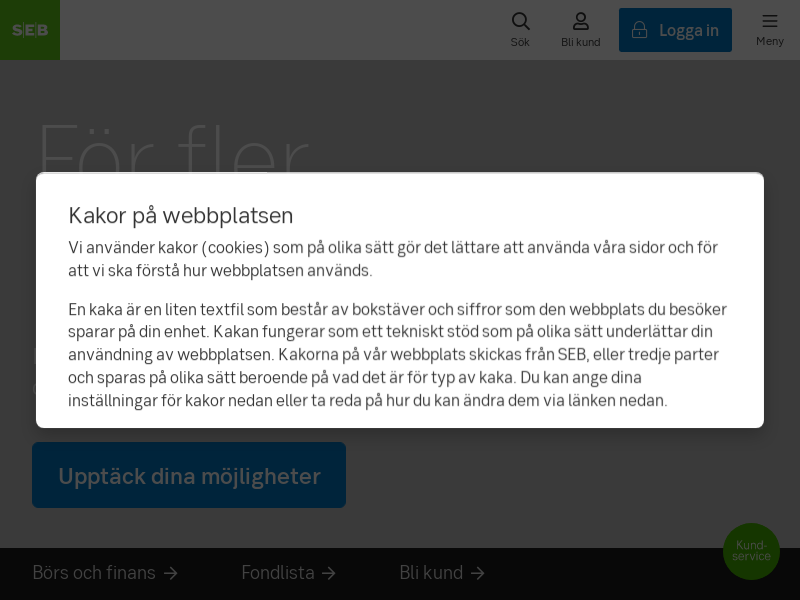This screenshot has width=800, height=600.
Task: Click the Kakor på webbplatsen heading
Action: click(x=181, y=215)
